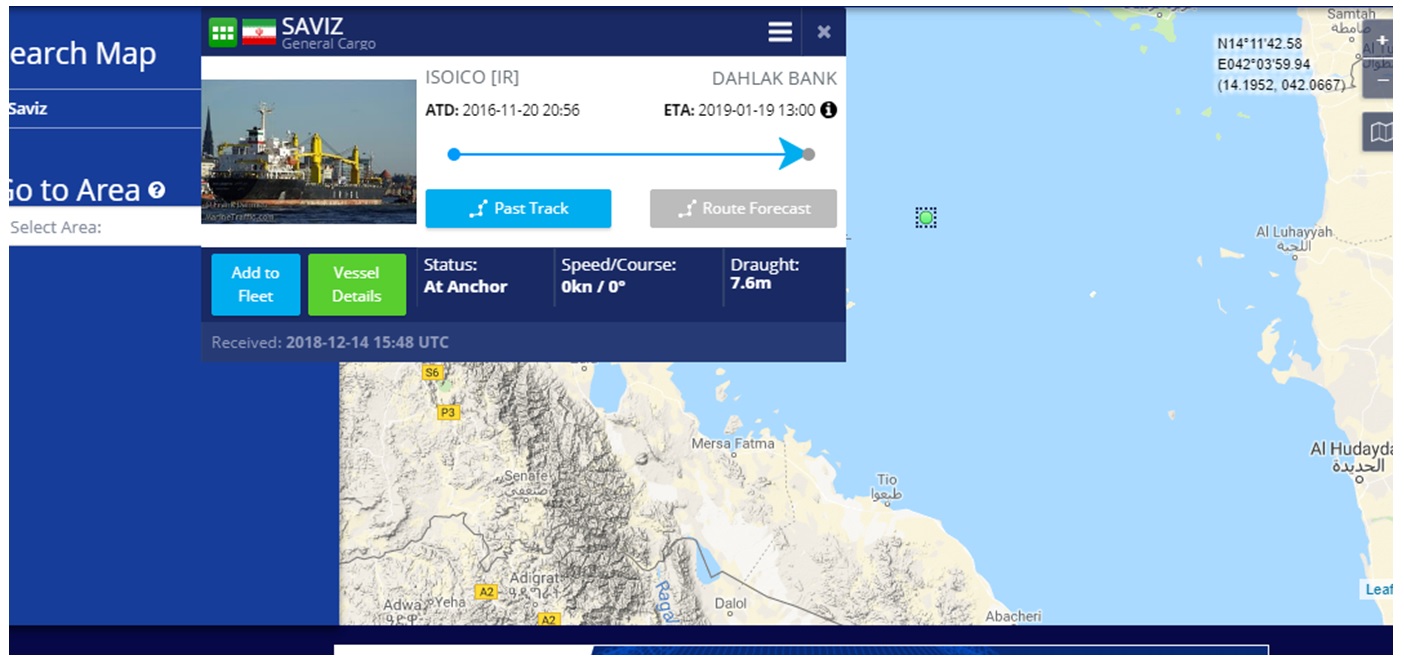Open the Leaflet attribution link

coord(1379,589)
